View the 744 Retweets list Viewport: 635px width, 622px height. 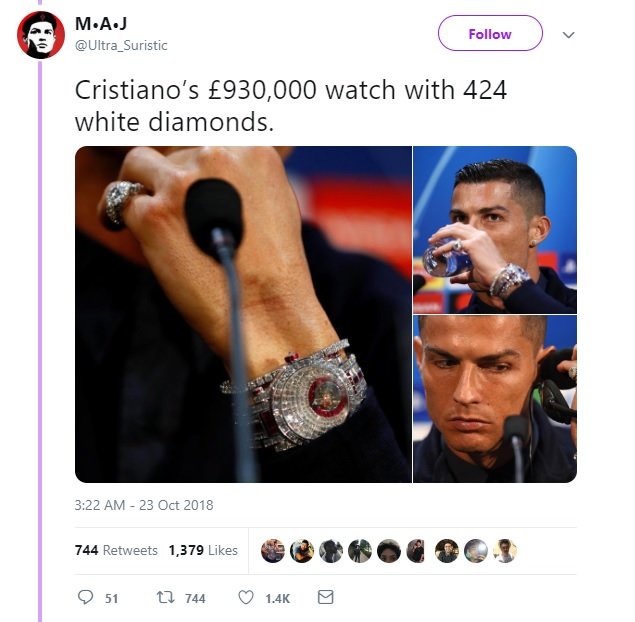[116, 550]
